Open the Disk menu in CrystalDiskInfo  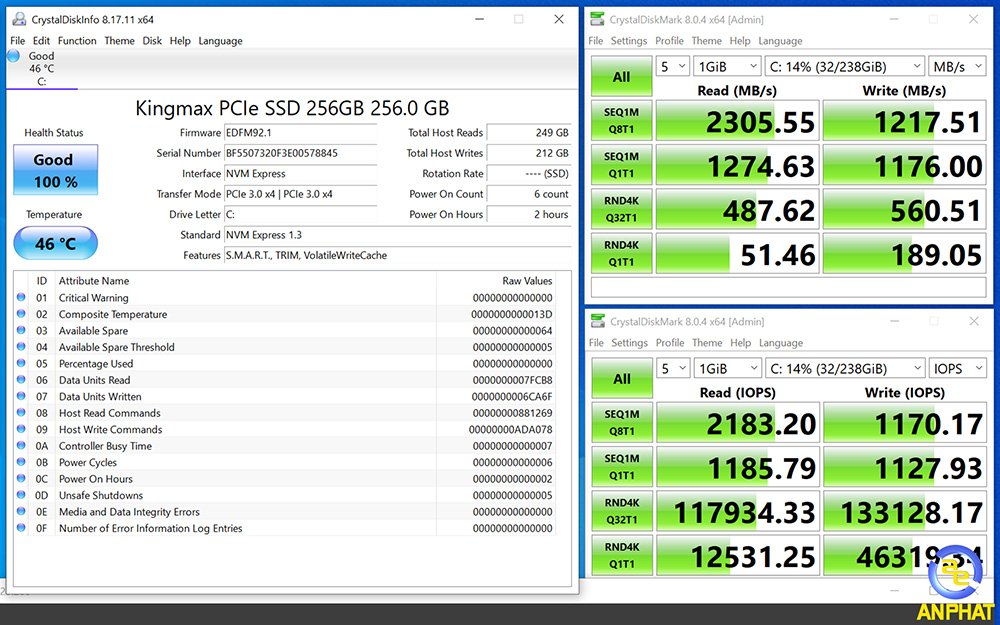coord(152,41)
